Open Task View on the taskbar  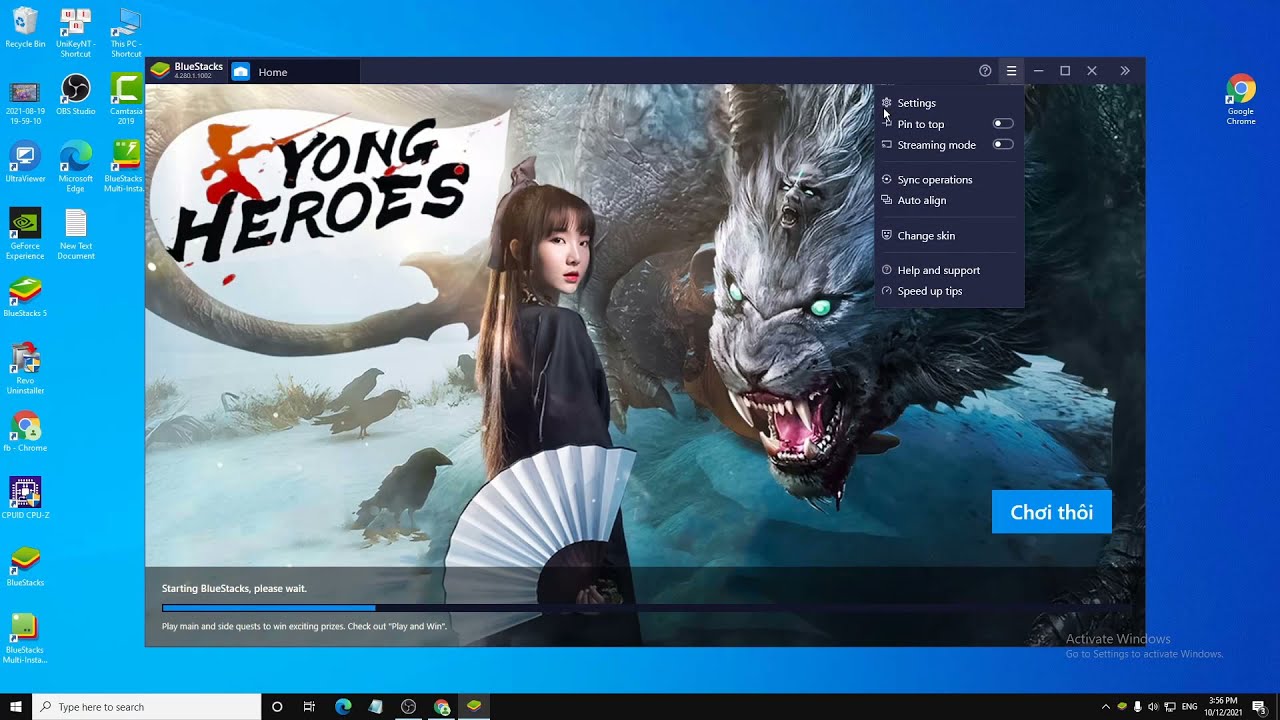(x=309, y=707)
